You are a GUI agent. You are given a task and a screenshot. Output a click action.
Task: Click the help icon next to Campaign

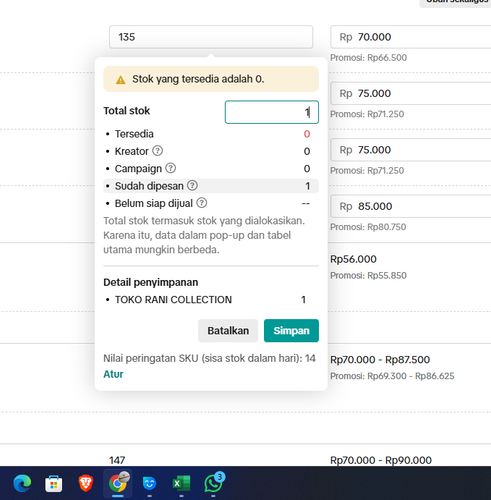pyautogui.click(x=171, y=168)
